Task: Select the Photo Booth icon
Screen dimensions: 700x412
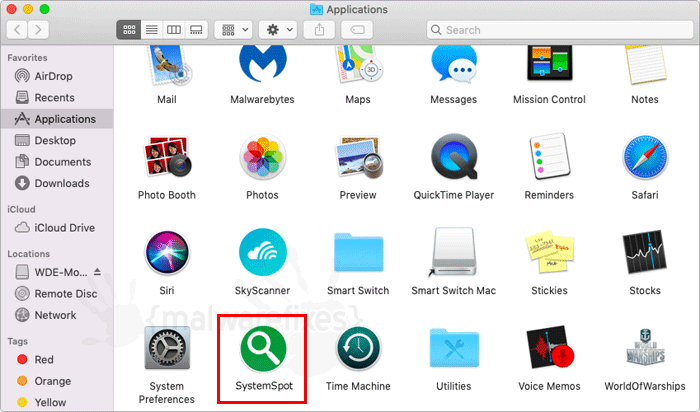Action: [167, 156]
